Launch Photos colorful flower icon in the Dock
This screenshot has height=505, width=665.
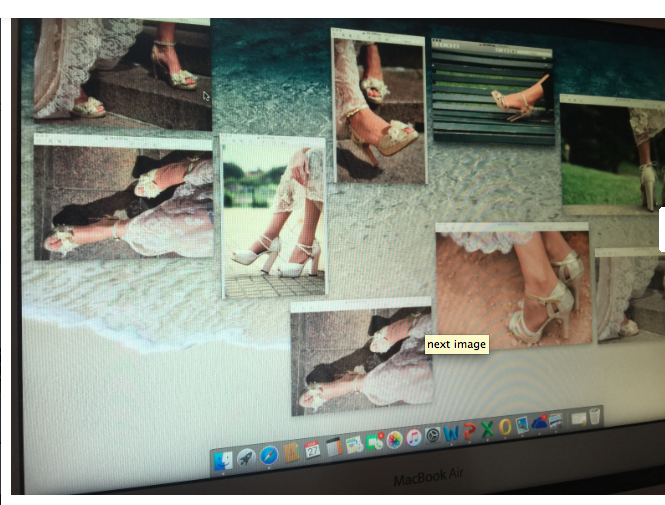tap(394, 440)
